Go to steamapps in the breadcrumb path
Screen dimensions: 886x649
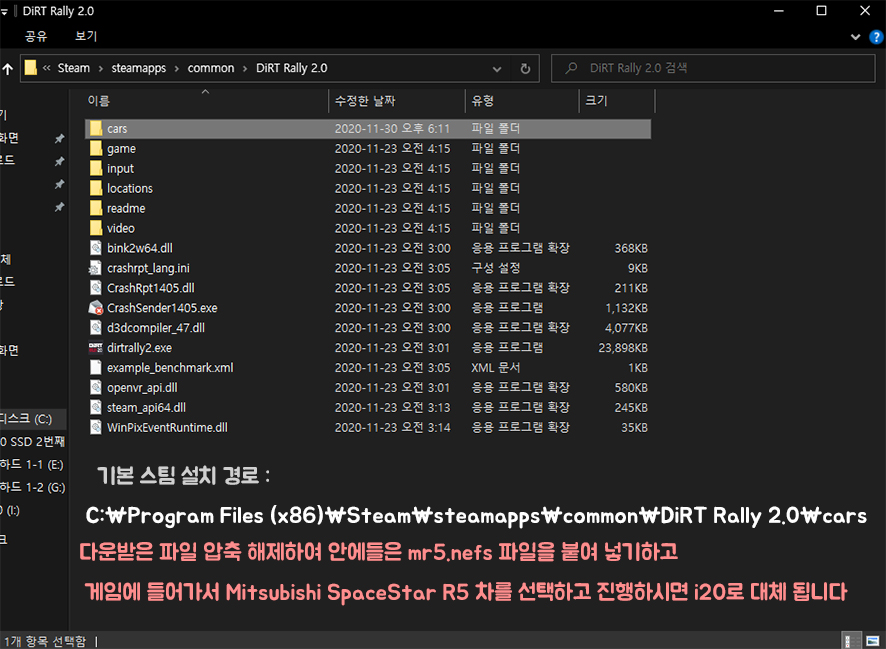coord(138,68)
